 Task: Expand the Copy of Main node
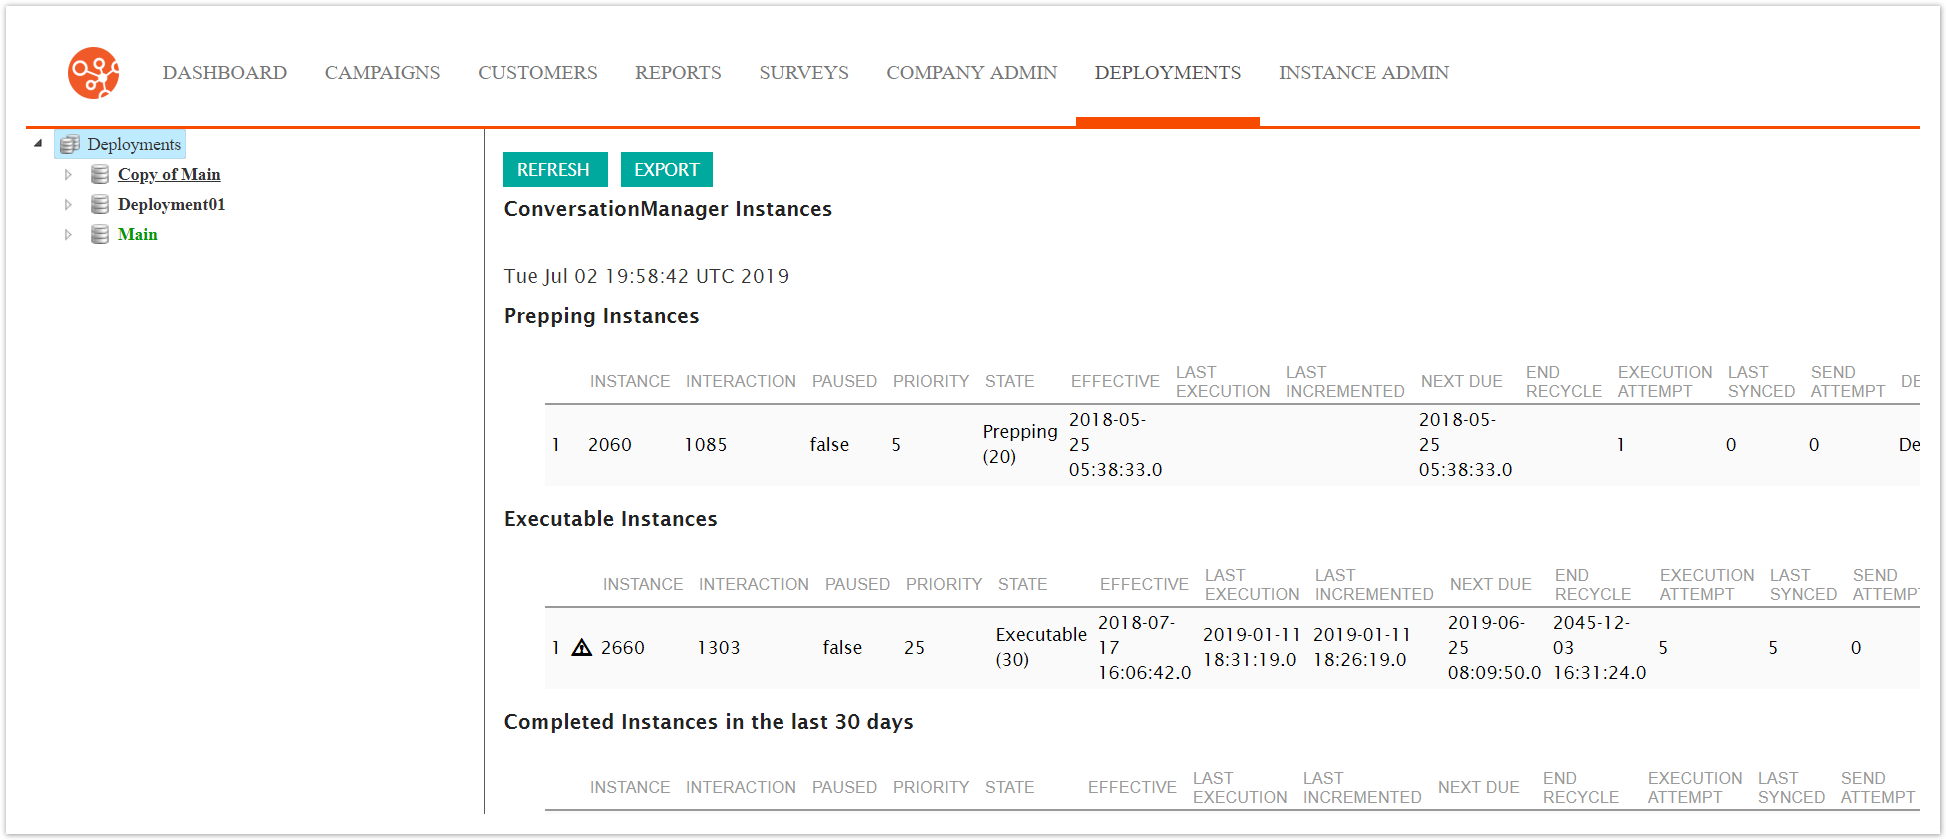[68, 174]
